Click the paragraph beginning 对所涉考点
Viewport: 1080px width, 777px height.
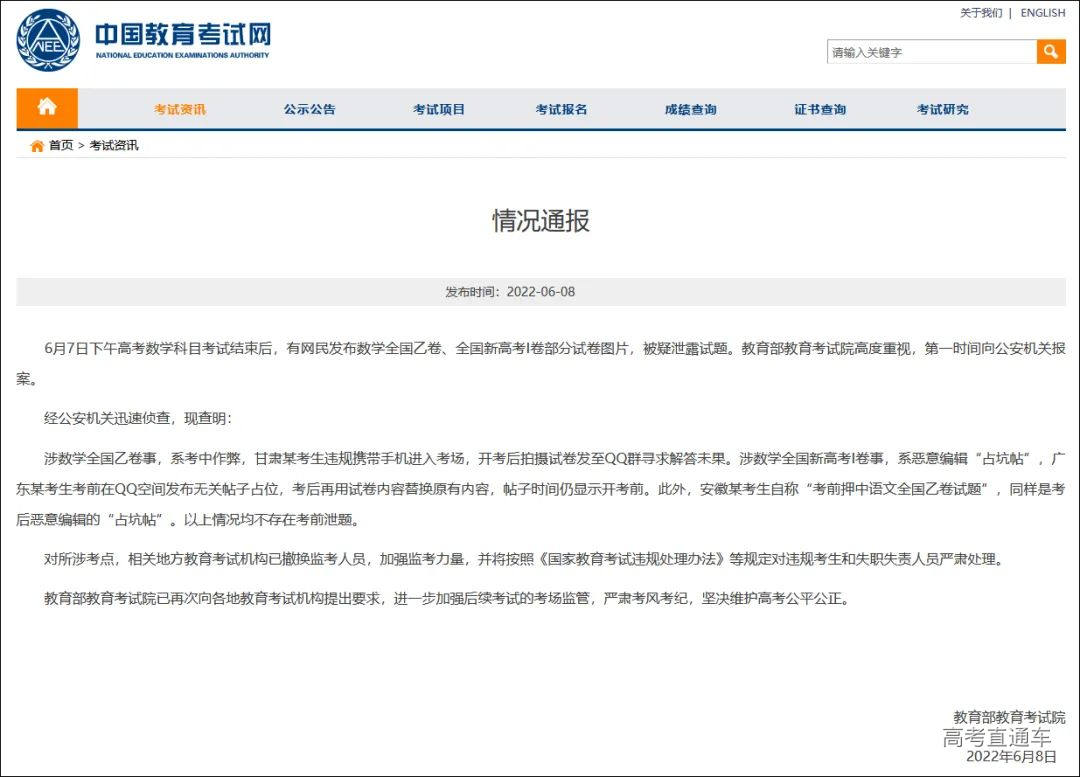(526, 559)
